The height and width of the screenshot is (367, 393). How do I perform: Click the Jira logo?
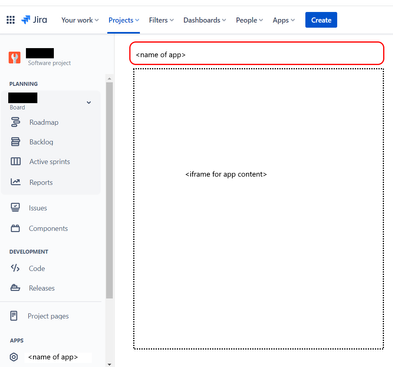pyautogui.click(x=34, y=20)
